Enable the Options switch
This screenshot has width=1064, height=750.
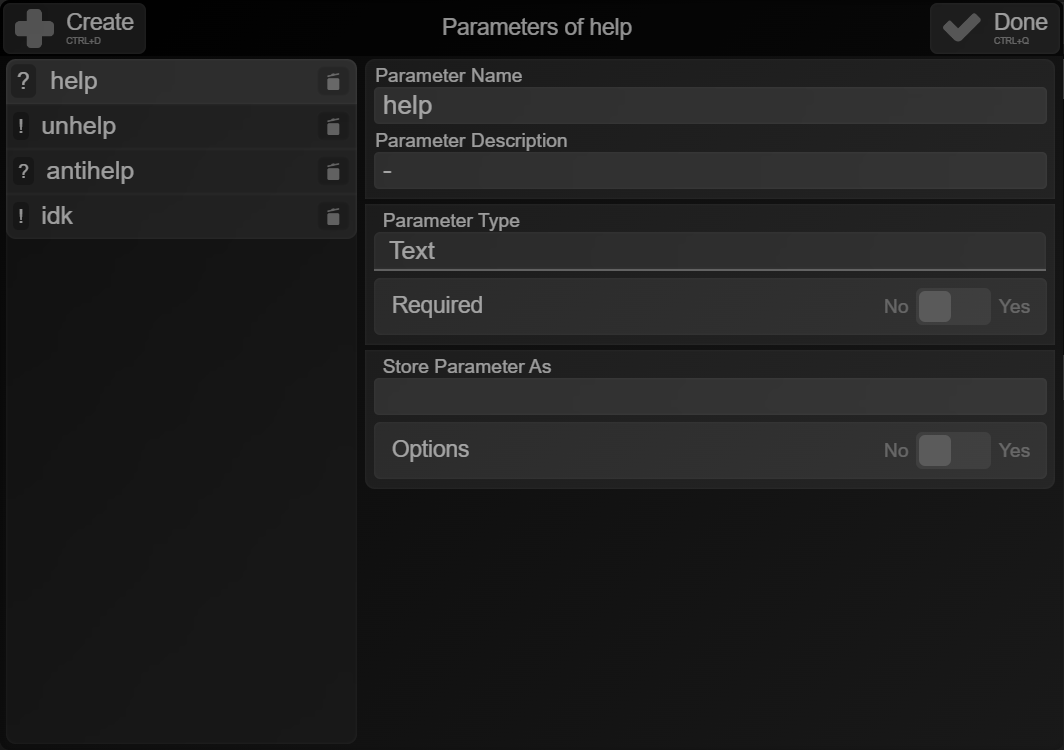(x=953, y=451)
